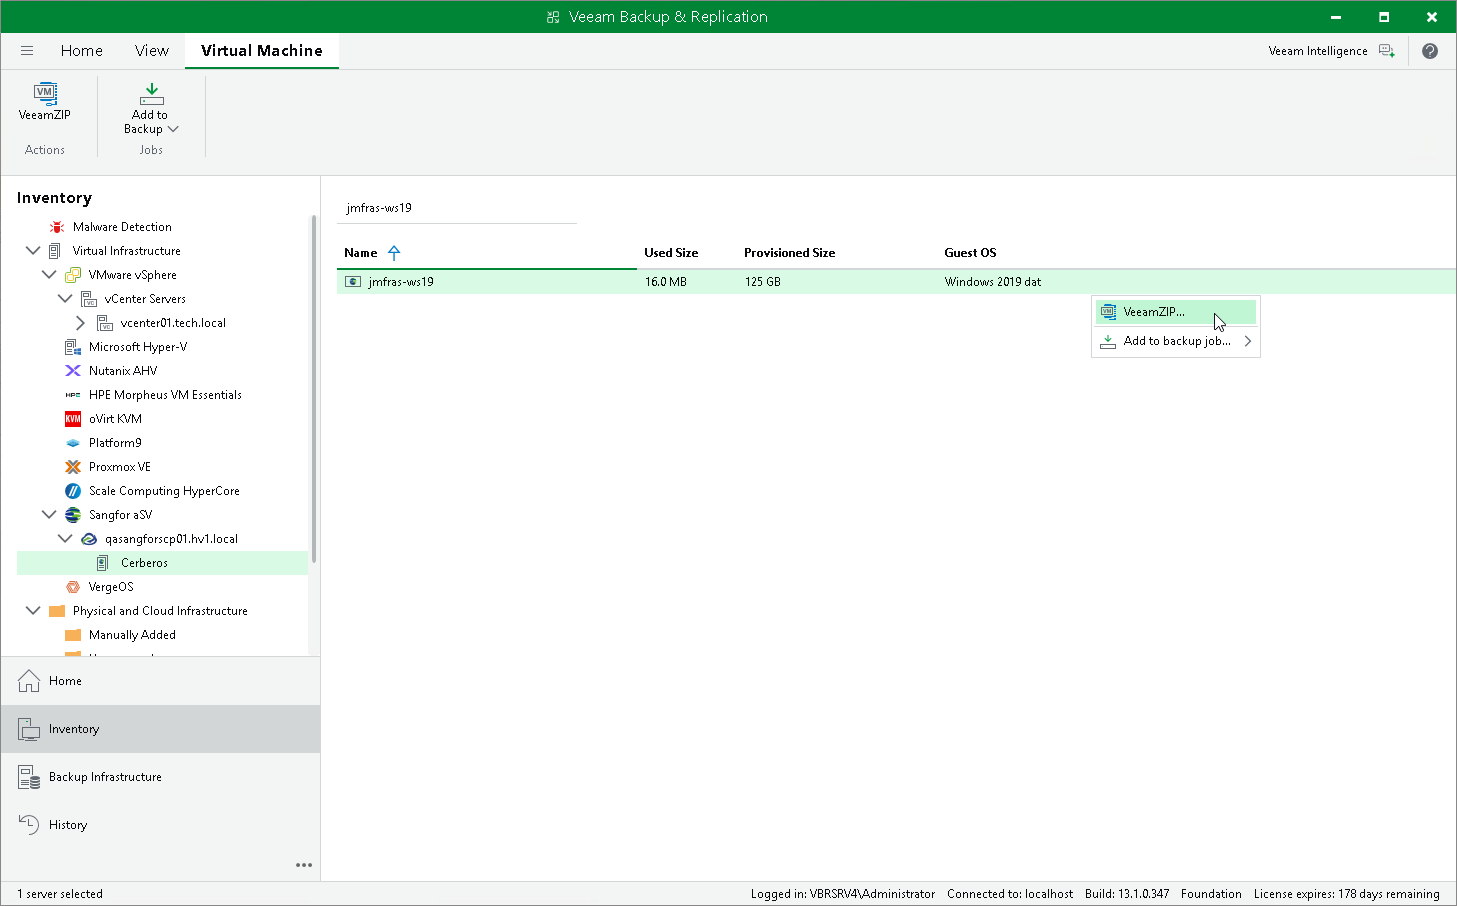The image size is (1457, 906).
Task: Click the HPE Morpheus VM Essentials icon
Action: point(73,395)
